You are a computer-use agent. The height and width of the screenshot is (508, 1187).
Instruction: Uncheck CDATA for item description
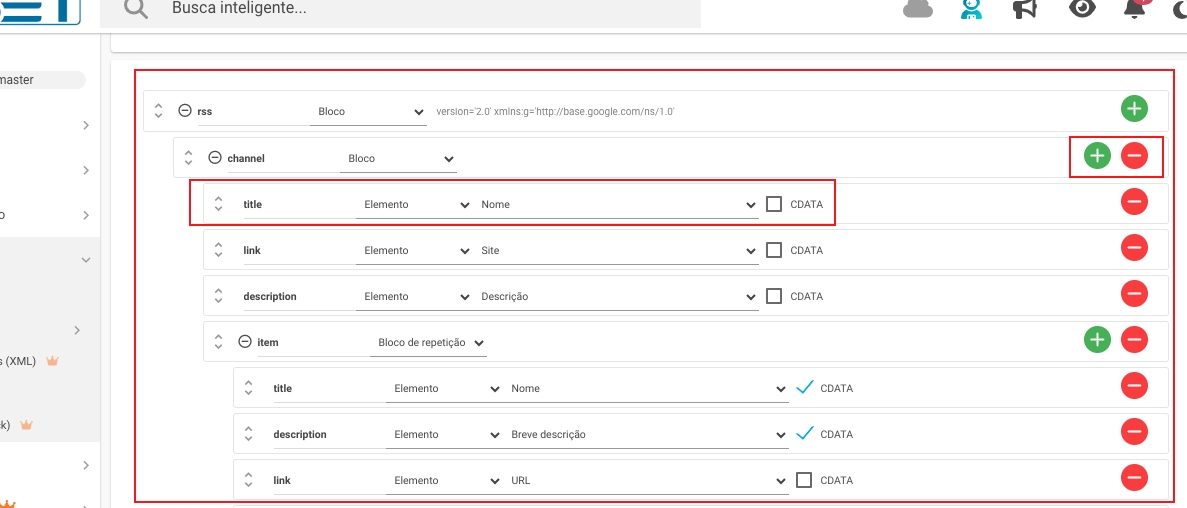pos(805,434)
